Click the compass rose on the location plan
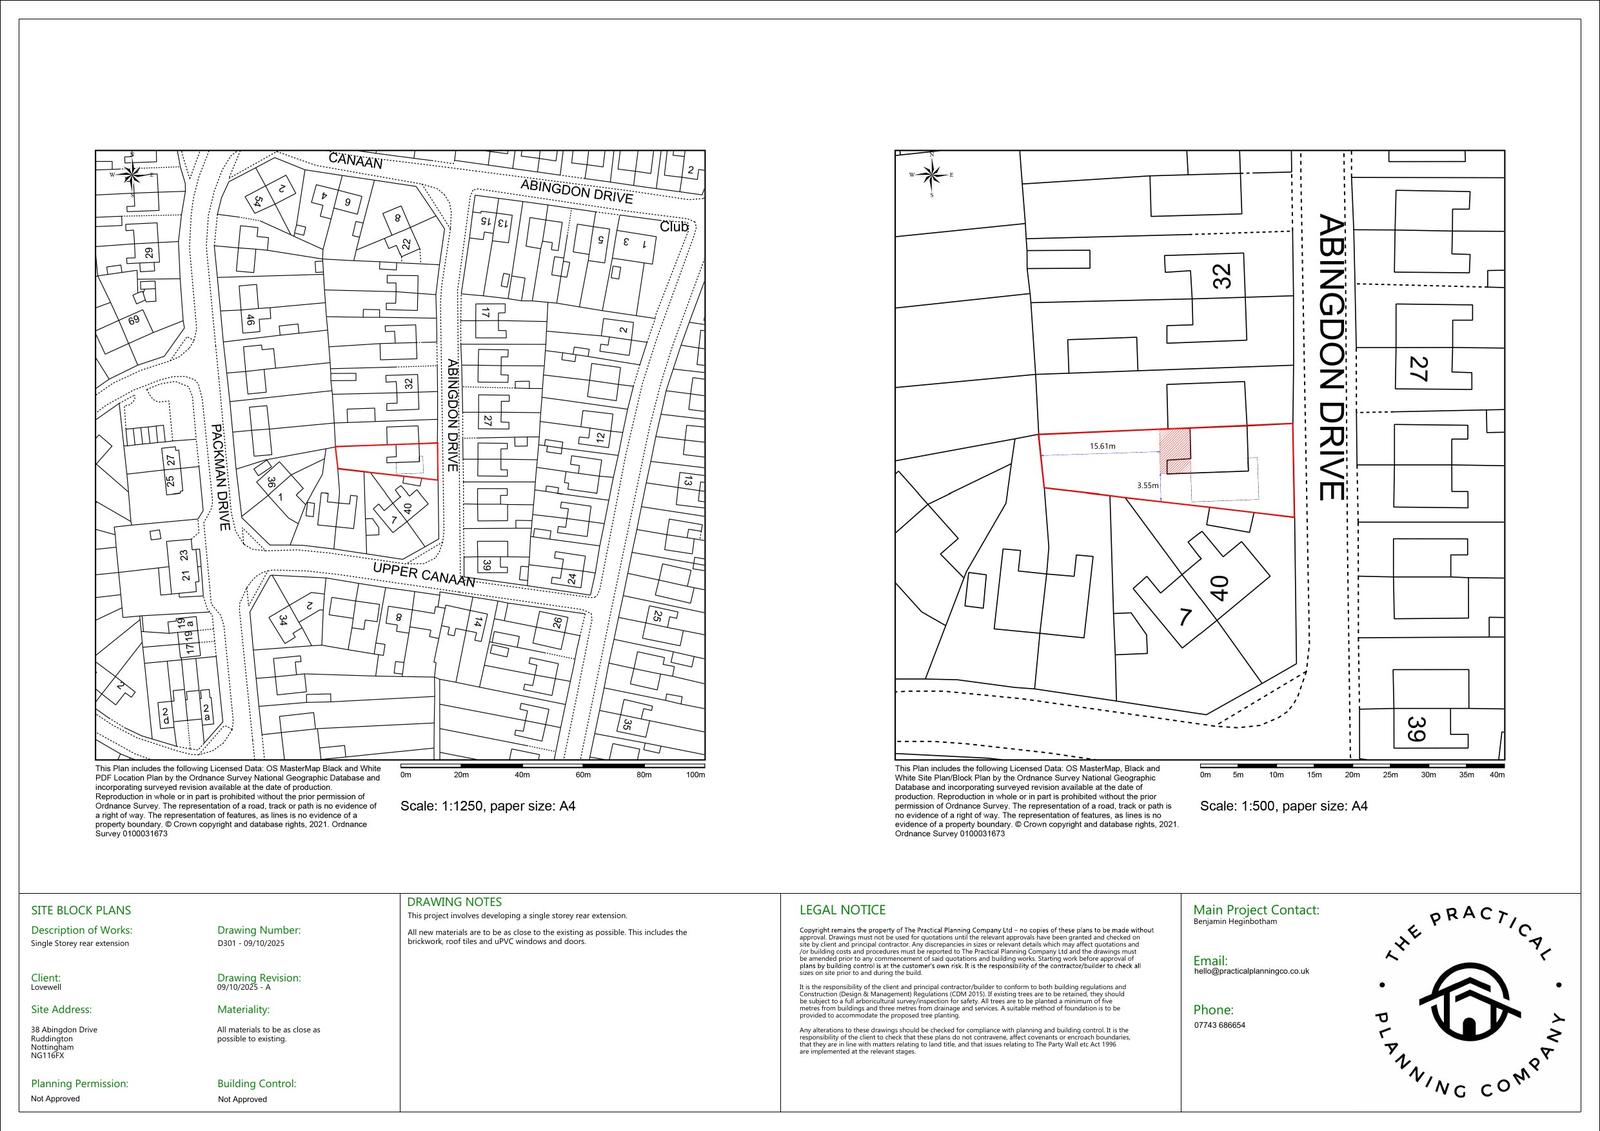Viewport: 1600px width, 1131px height. tap(131, 175)
